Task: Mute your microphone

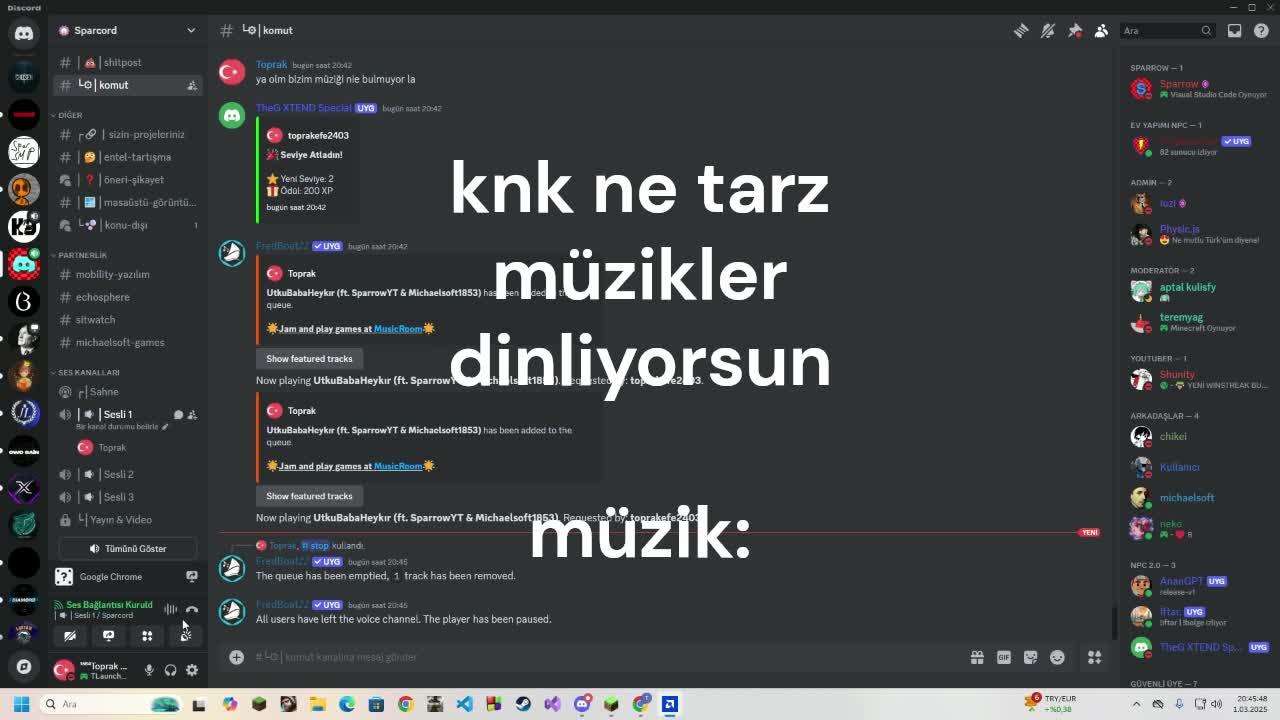Action: click(x=147, y=670)
